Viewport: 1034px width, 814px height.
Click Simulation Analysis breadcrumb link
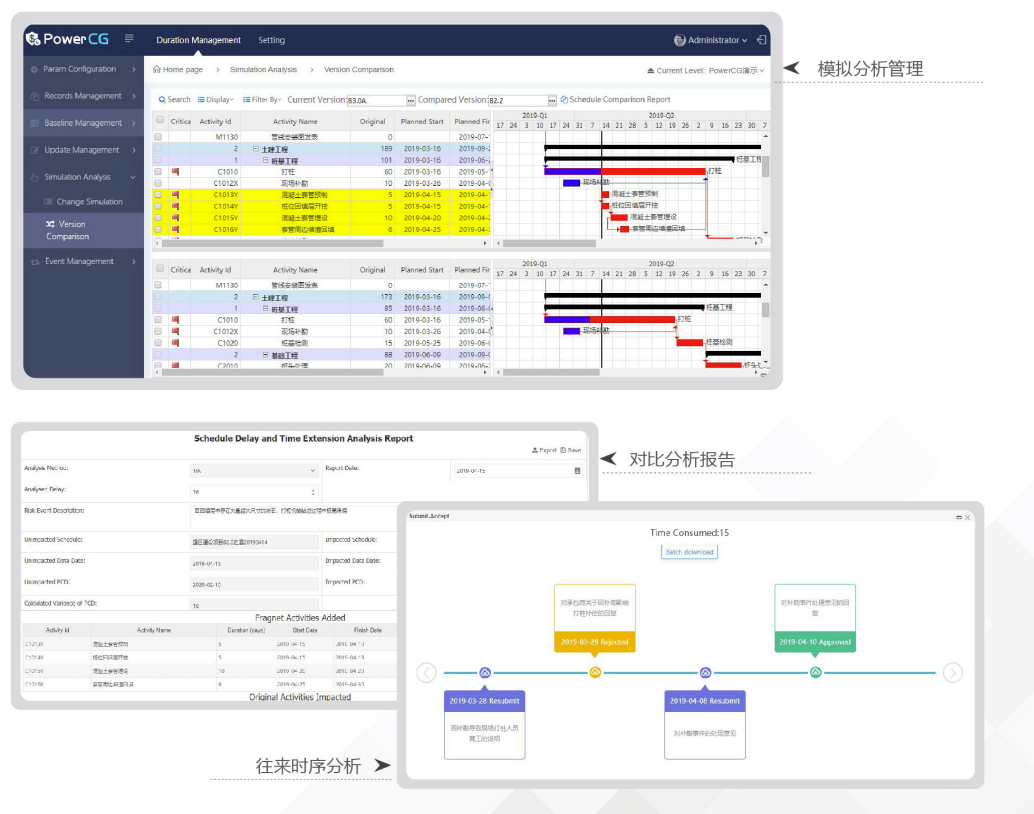pos(263,69)
